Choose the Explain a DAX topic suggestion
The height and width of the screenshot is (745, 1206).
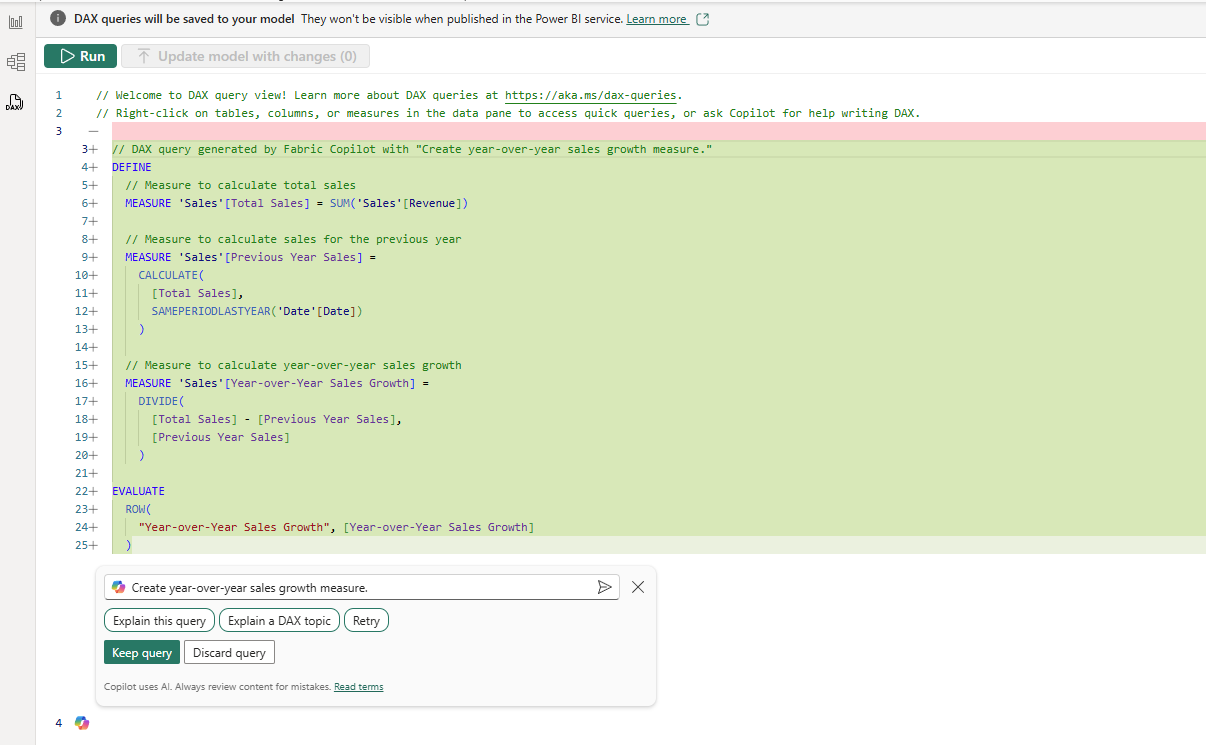tap(279, 621)
